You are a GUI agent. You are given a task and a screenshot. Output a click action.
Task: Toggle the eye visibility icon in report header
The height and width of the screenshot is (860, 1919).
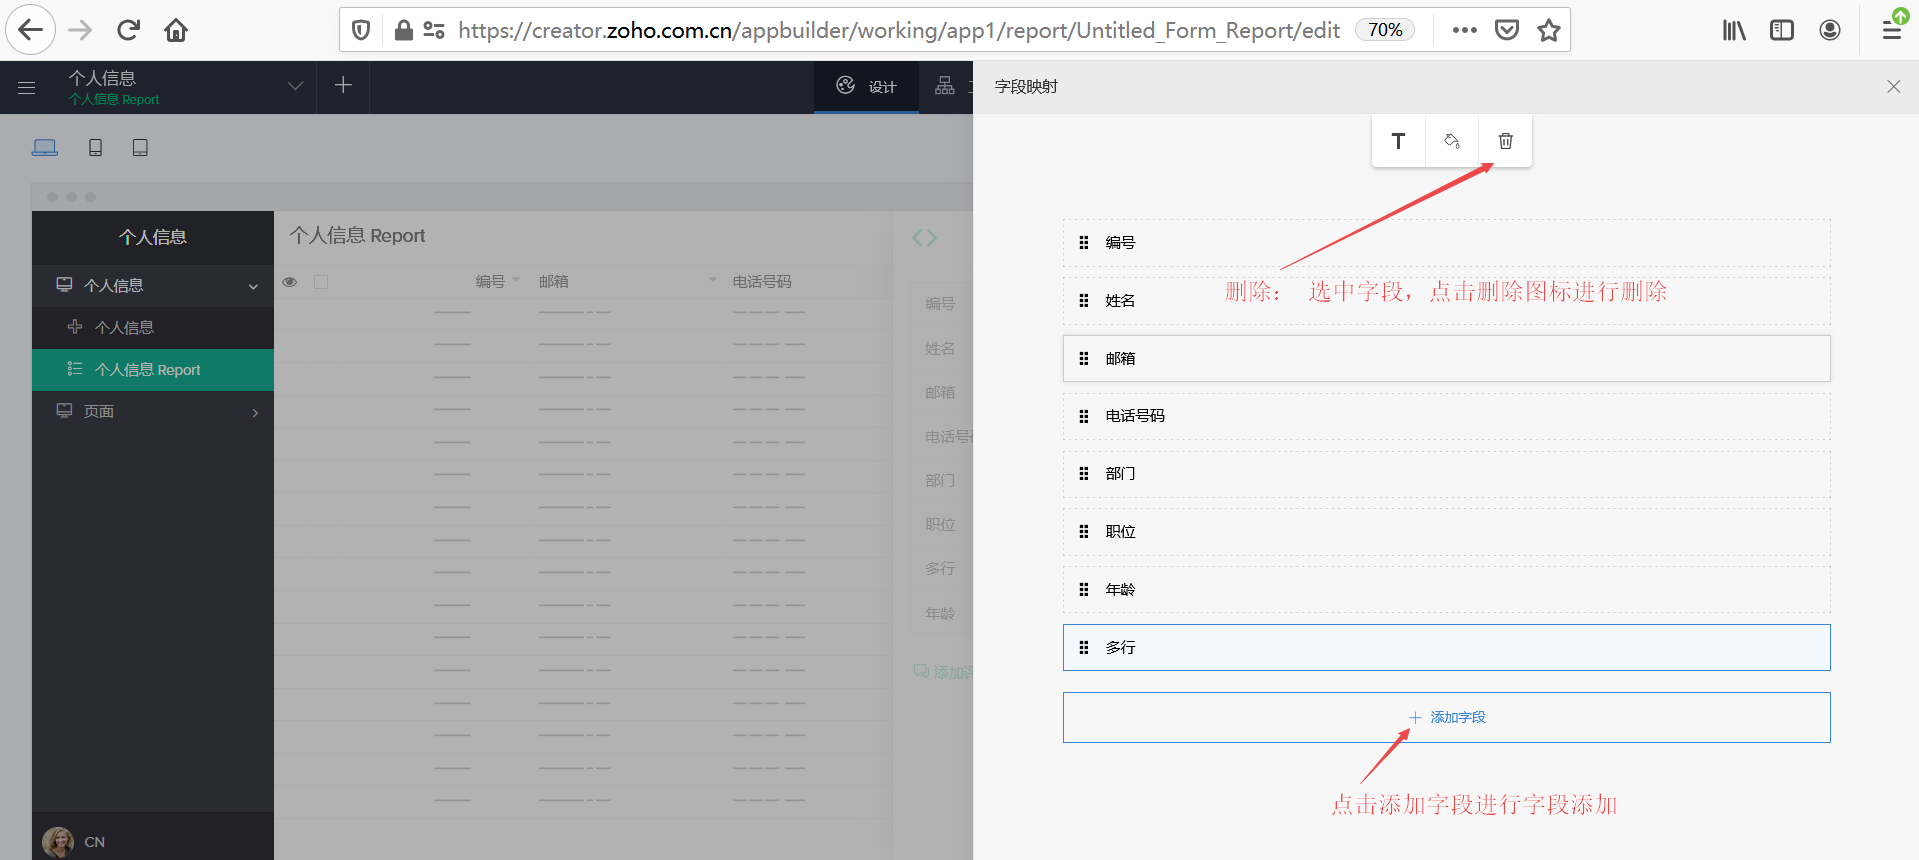click(x=290, y=282)
